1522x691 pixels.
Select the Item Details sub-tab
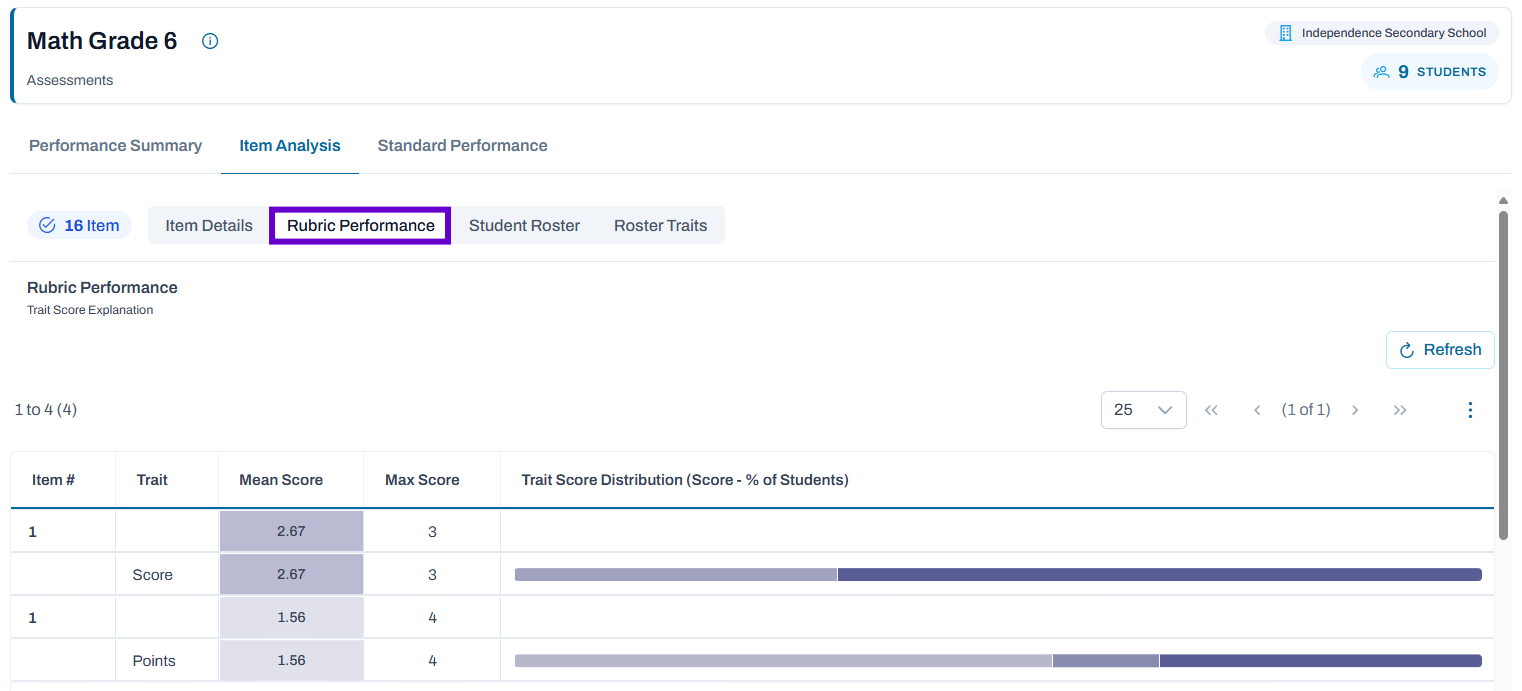coord(209,225)
